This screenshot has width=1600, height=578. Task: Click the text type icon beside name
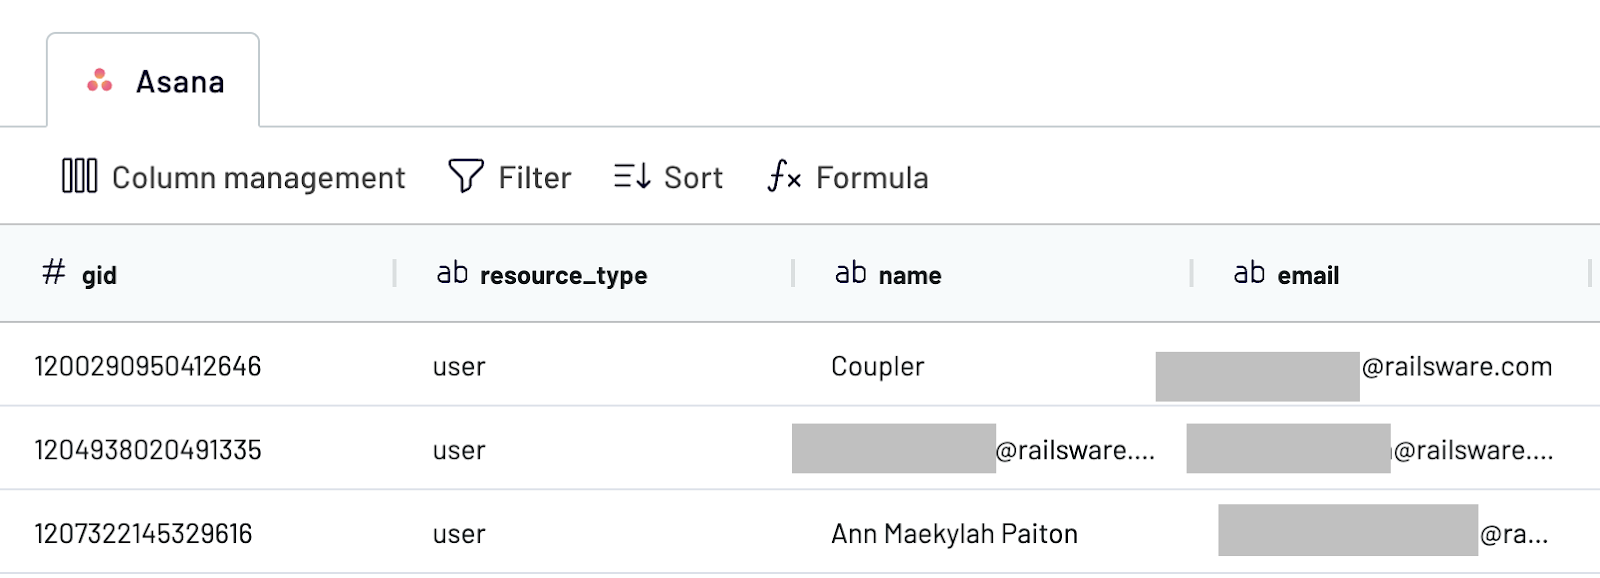tap(850, 273)
